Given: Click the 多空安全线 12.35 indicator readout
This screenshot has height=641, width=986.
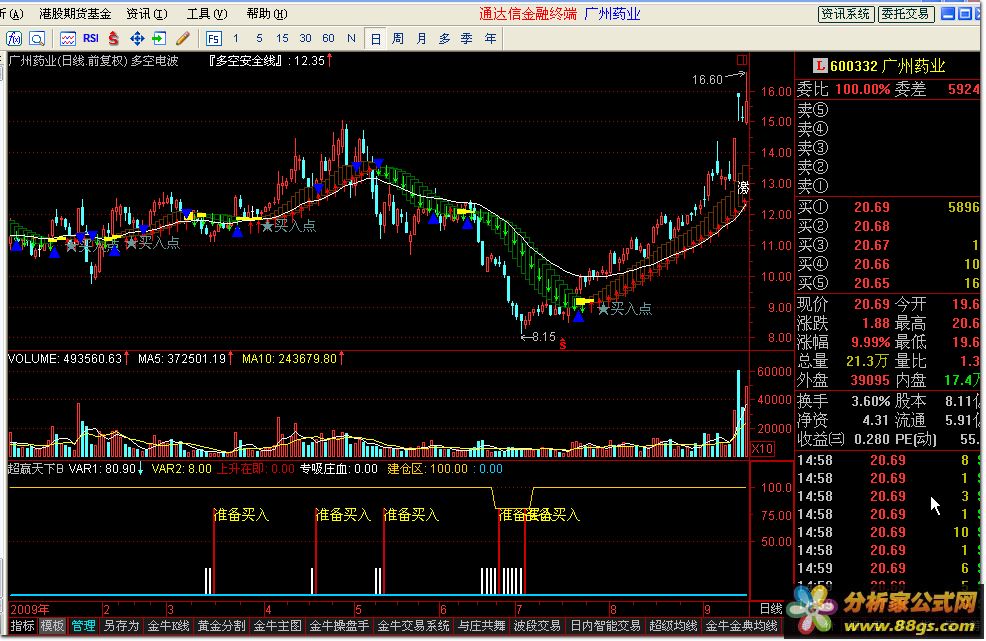Looking at the screenshot, I should tap(270, 61).
